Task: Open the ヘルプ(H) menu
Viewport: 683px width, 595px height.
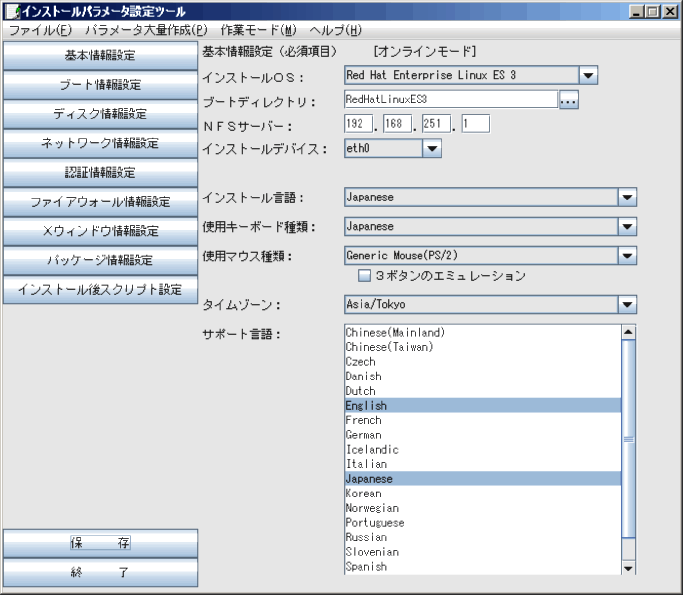Action: [336, 30]
